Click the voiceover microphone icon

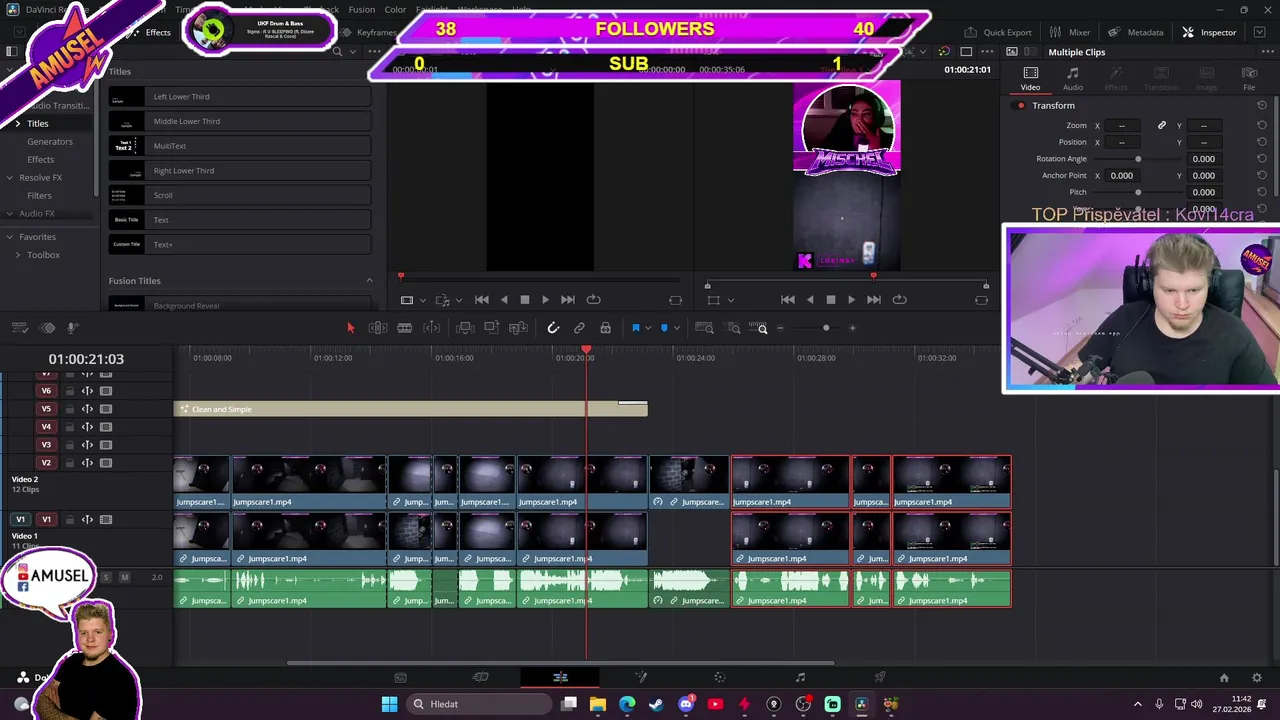(x=72, y=328)
